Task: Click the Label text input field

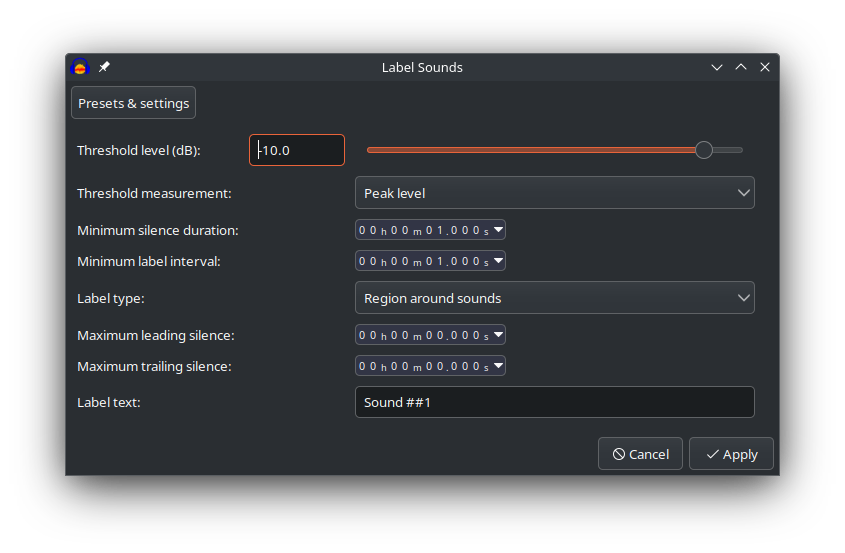Action: (554, 402)
